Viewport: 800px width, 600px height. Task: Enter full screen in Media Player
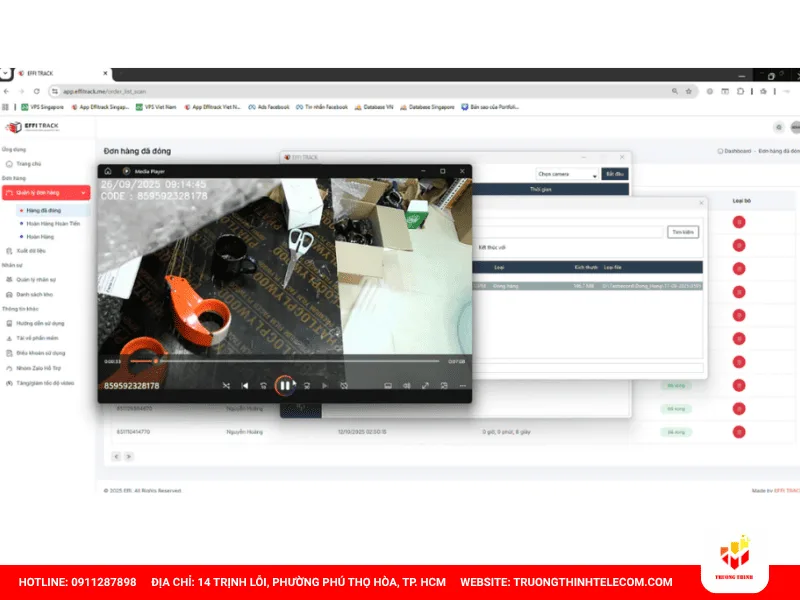point(425,386)
